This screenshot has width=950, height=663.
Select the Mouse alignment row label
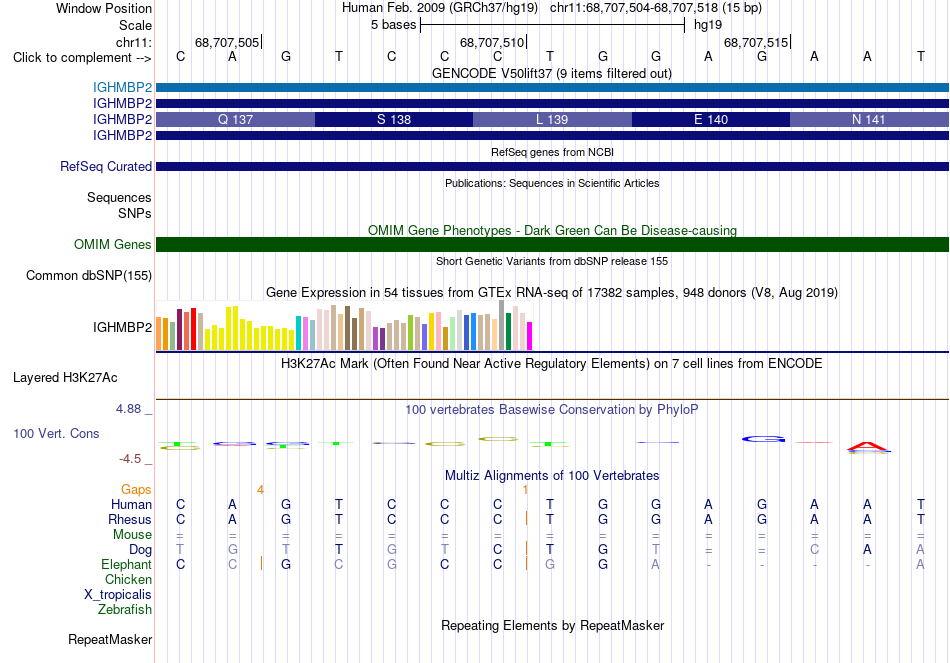(132, 535)
